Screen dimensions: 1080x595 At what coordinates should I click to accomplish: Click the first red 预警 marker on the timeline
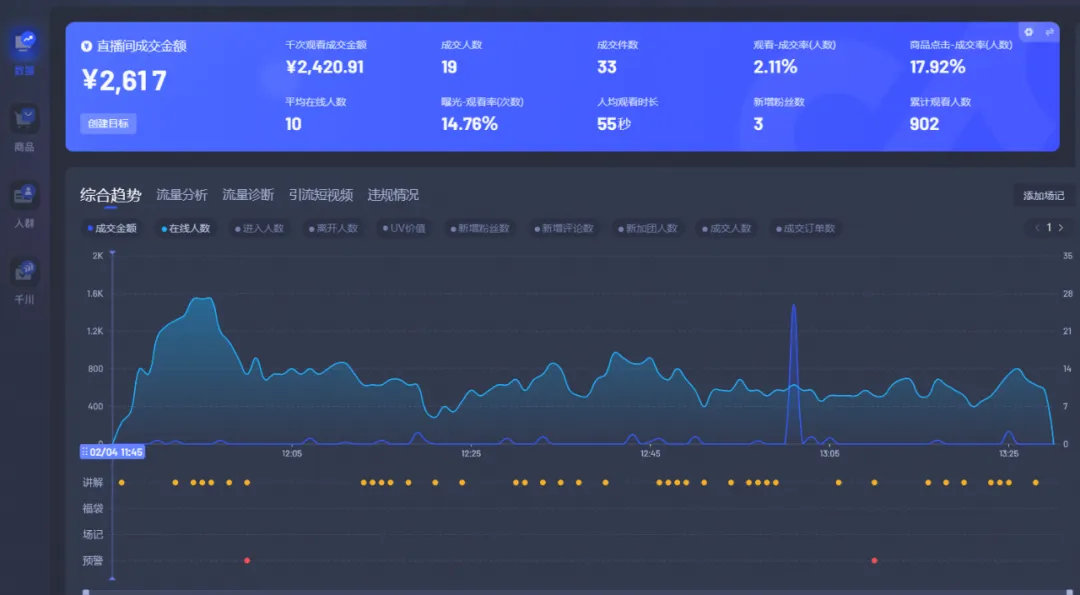click(247, 560)
